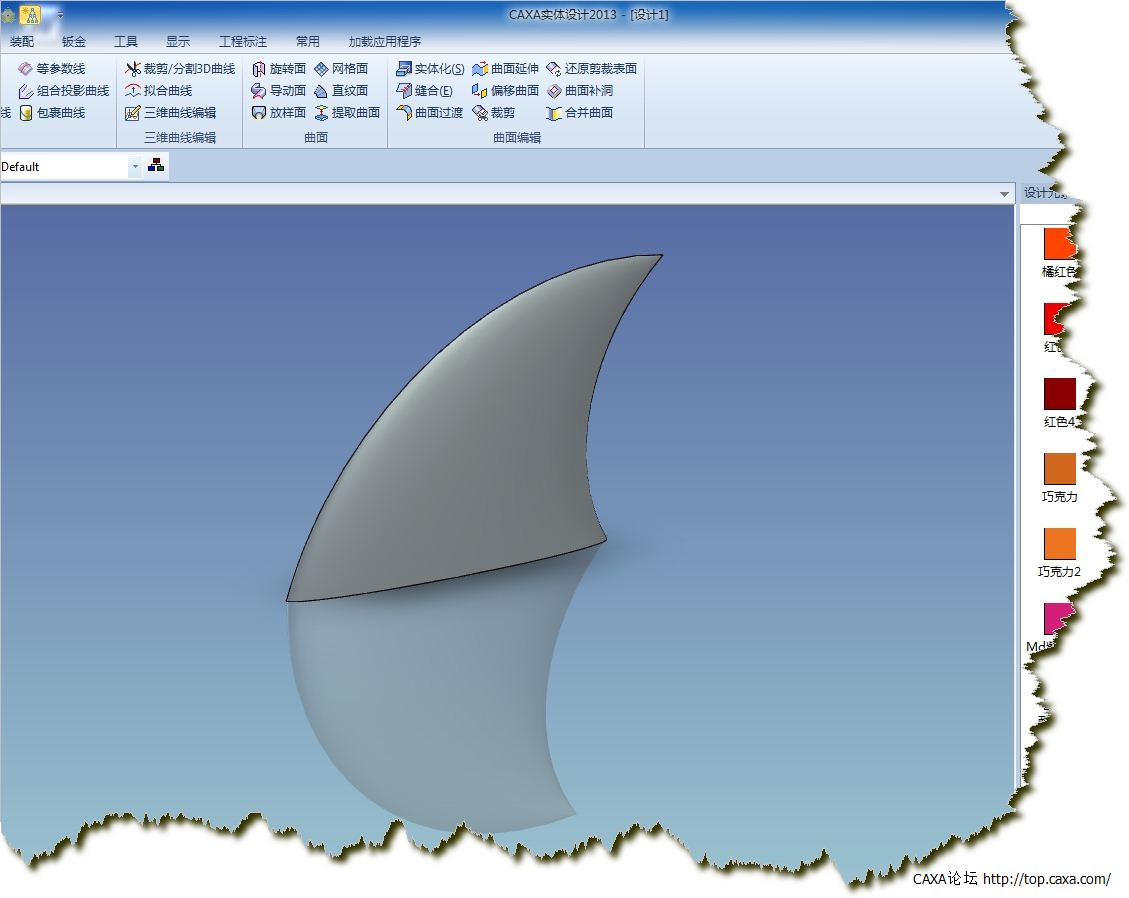Choose the 导动面 sweep surface tool
This screenshot has height=898, width=1129.
pos(279,91)
